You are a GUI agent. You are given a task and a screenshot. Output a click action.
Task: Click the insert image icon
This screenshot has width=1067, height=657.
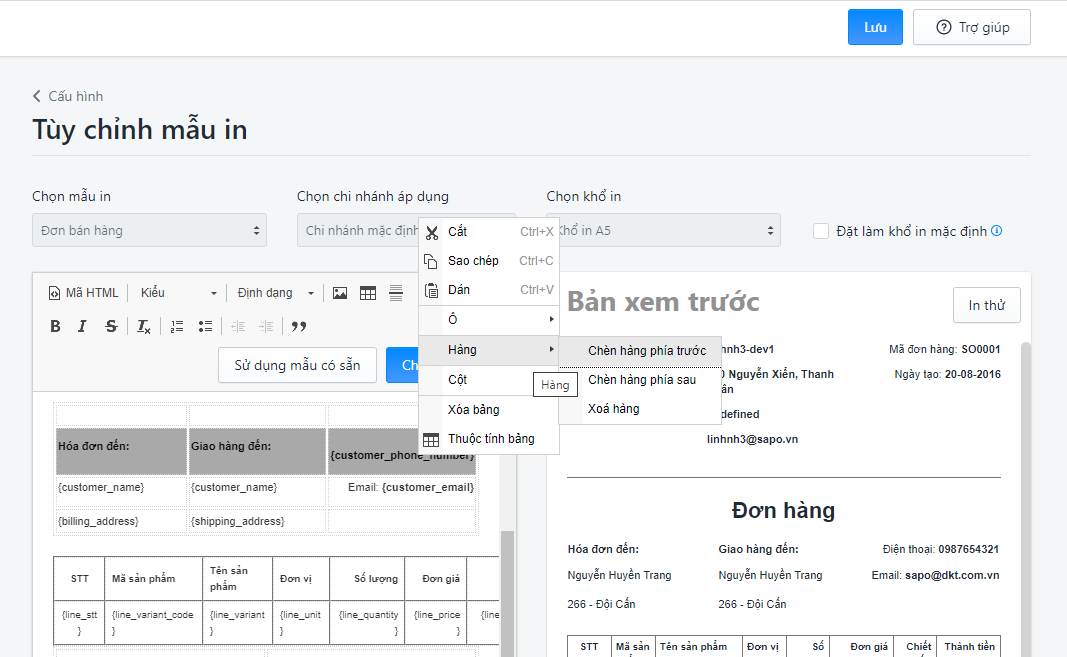pos(340,293)
